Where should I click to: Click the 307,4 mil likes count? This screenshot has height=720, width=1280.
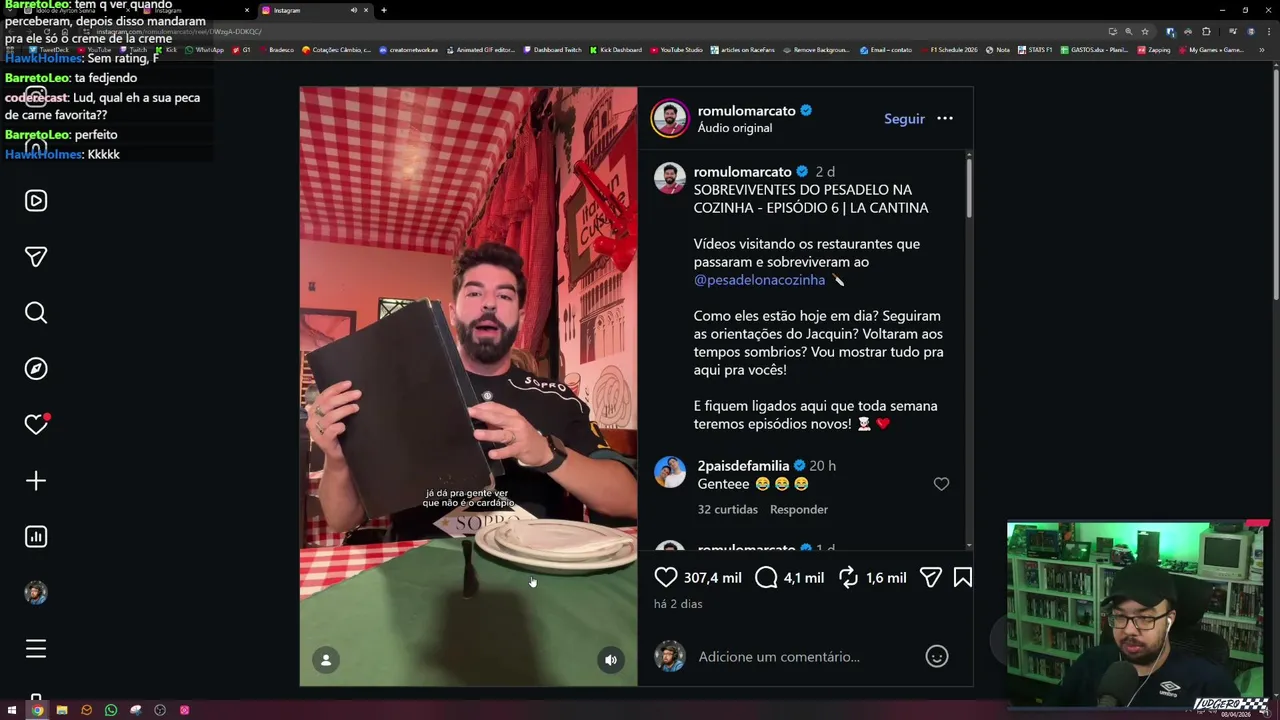[x=712, y=578]
